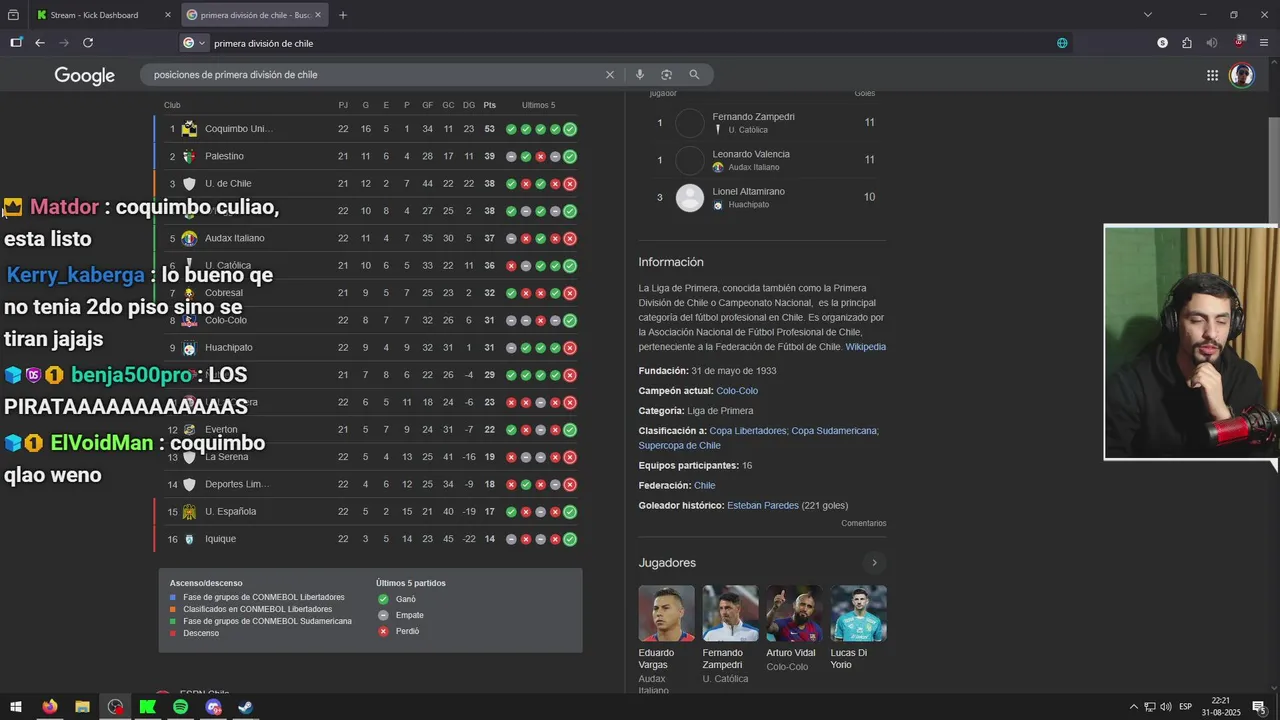This screenshot has width=1280, height=720.
Task: Open Supercopa de Chile link
Action: pyautogui.click(x=679, y=446)
